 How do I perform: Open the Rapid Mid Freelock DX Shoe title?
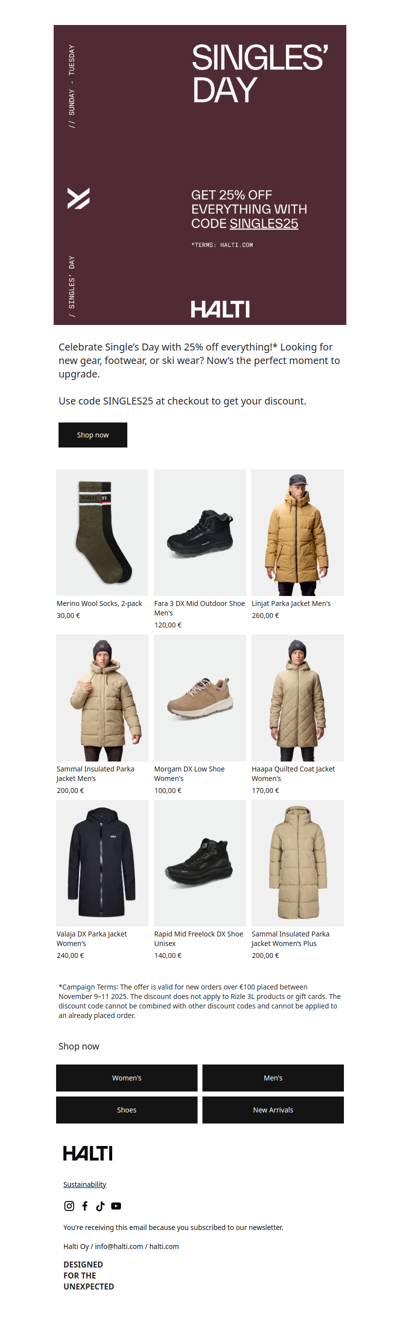[x=199, y=939]
